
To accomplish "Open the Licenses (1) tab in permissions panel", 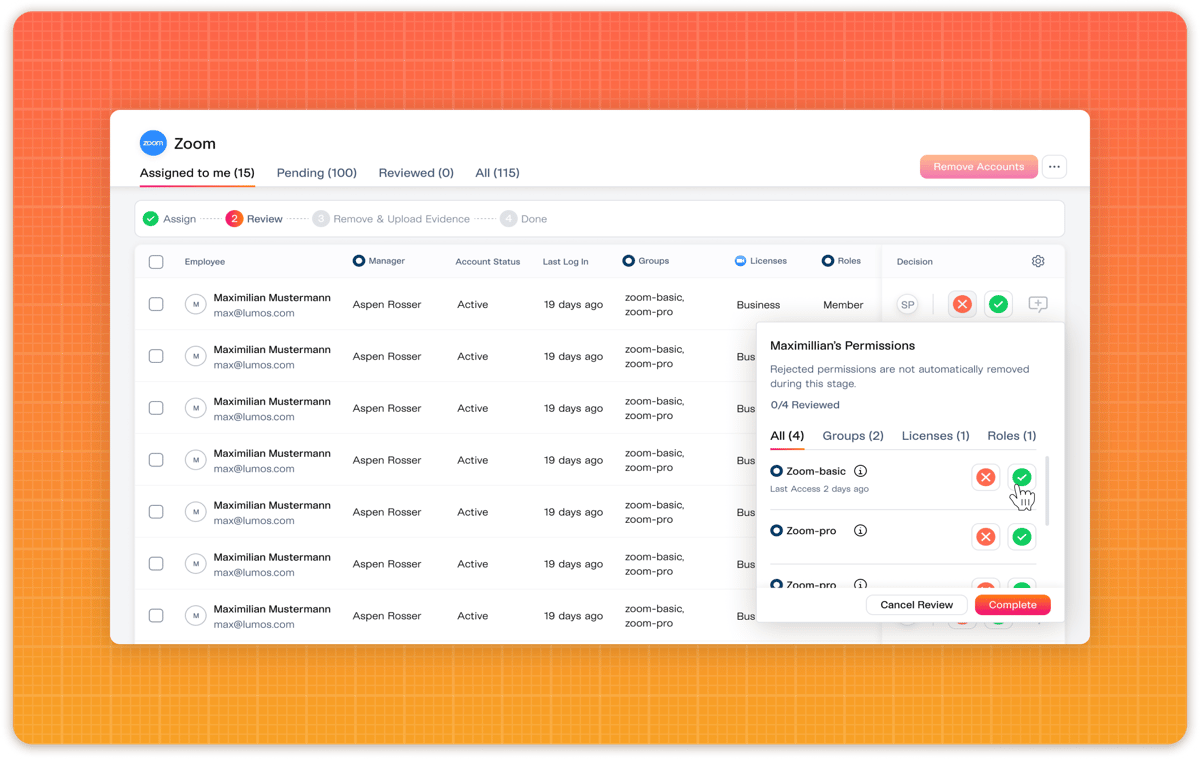I will 934,436.
